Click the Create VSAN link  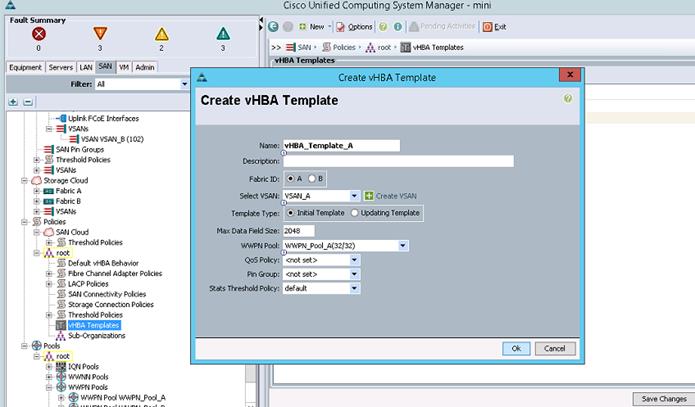pos(390,196)
